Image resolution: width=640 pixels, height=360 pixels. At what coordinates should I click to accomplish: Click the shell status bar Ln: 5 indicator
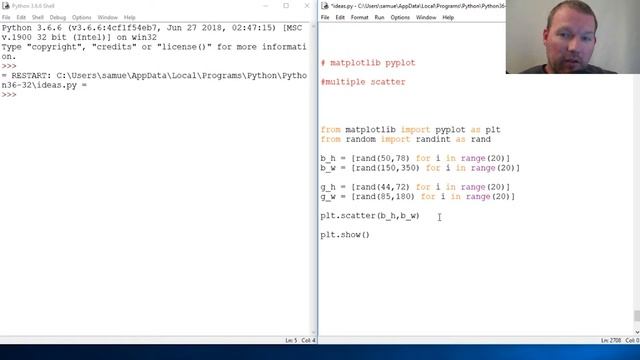291,340
